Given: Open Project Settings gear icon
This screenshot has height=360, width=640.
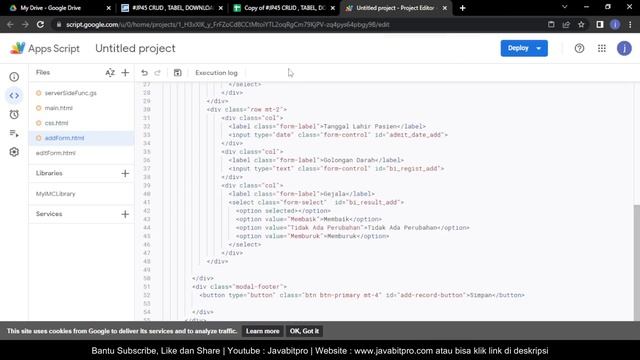Looking at the screenshot, I should tap(14, 152).
